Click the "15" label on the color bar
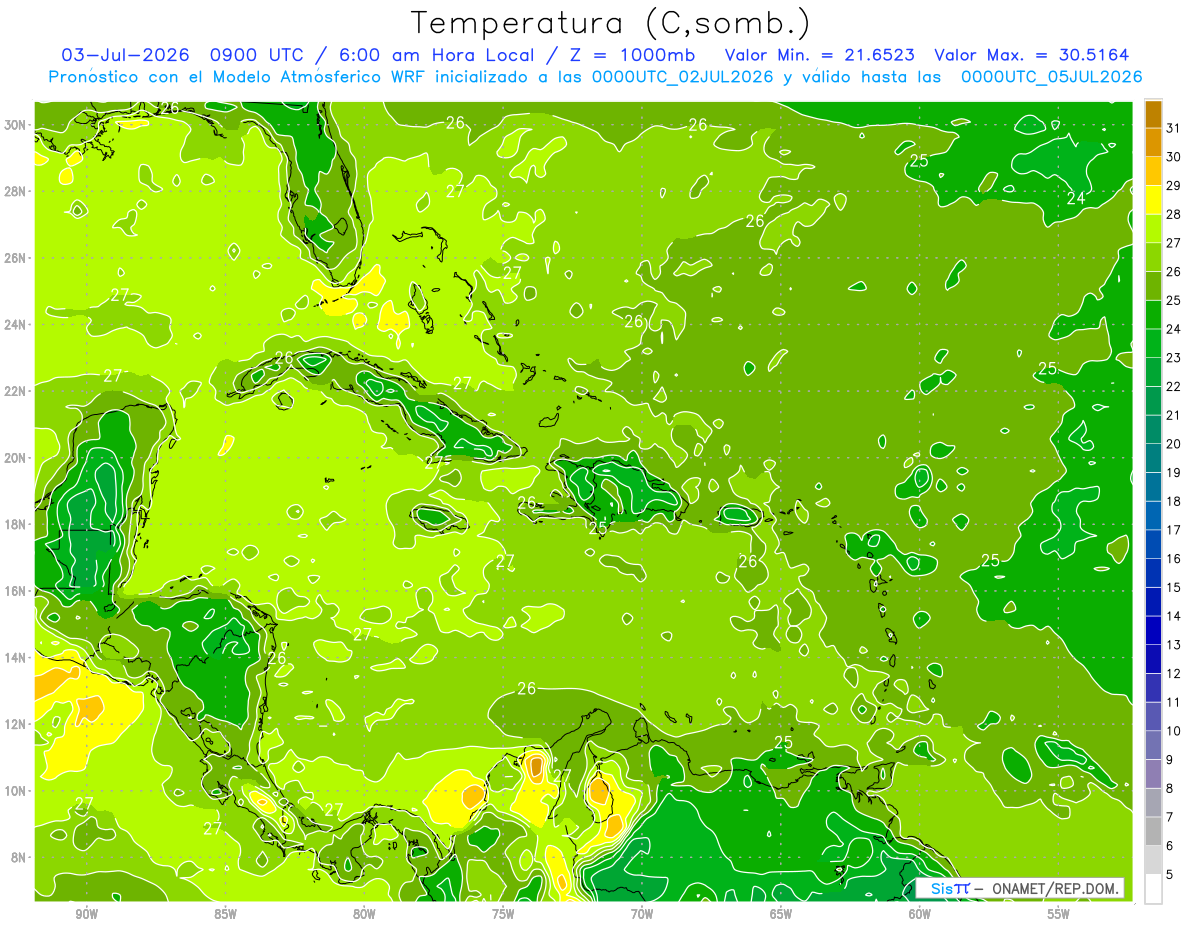Screen dimensions: 1200x927 coord(1173,587)
